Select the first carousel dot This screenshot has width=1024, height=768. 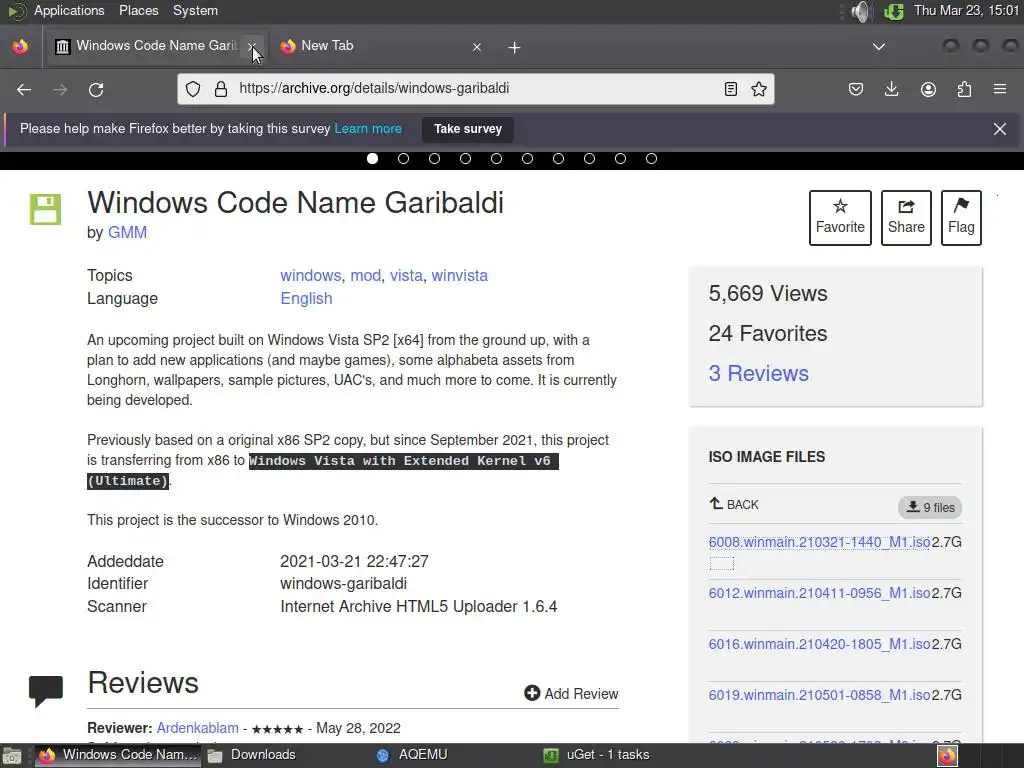pos(372,159)
